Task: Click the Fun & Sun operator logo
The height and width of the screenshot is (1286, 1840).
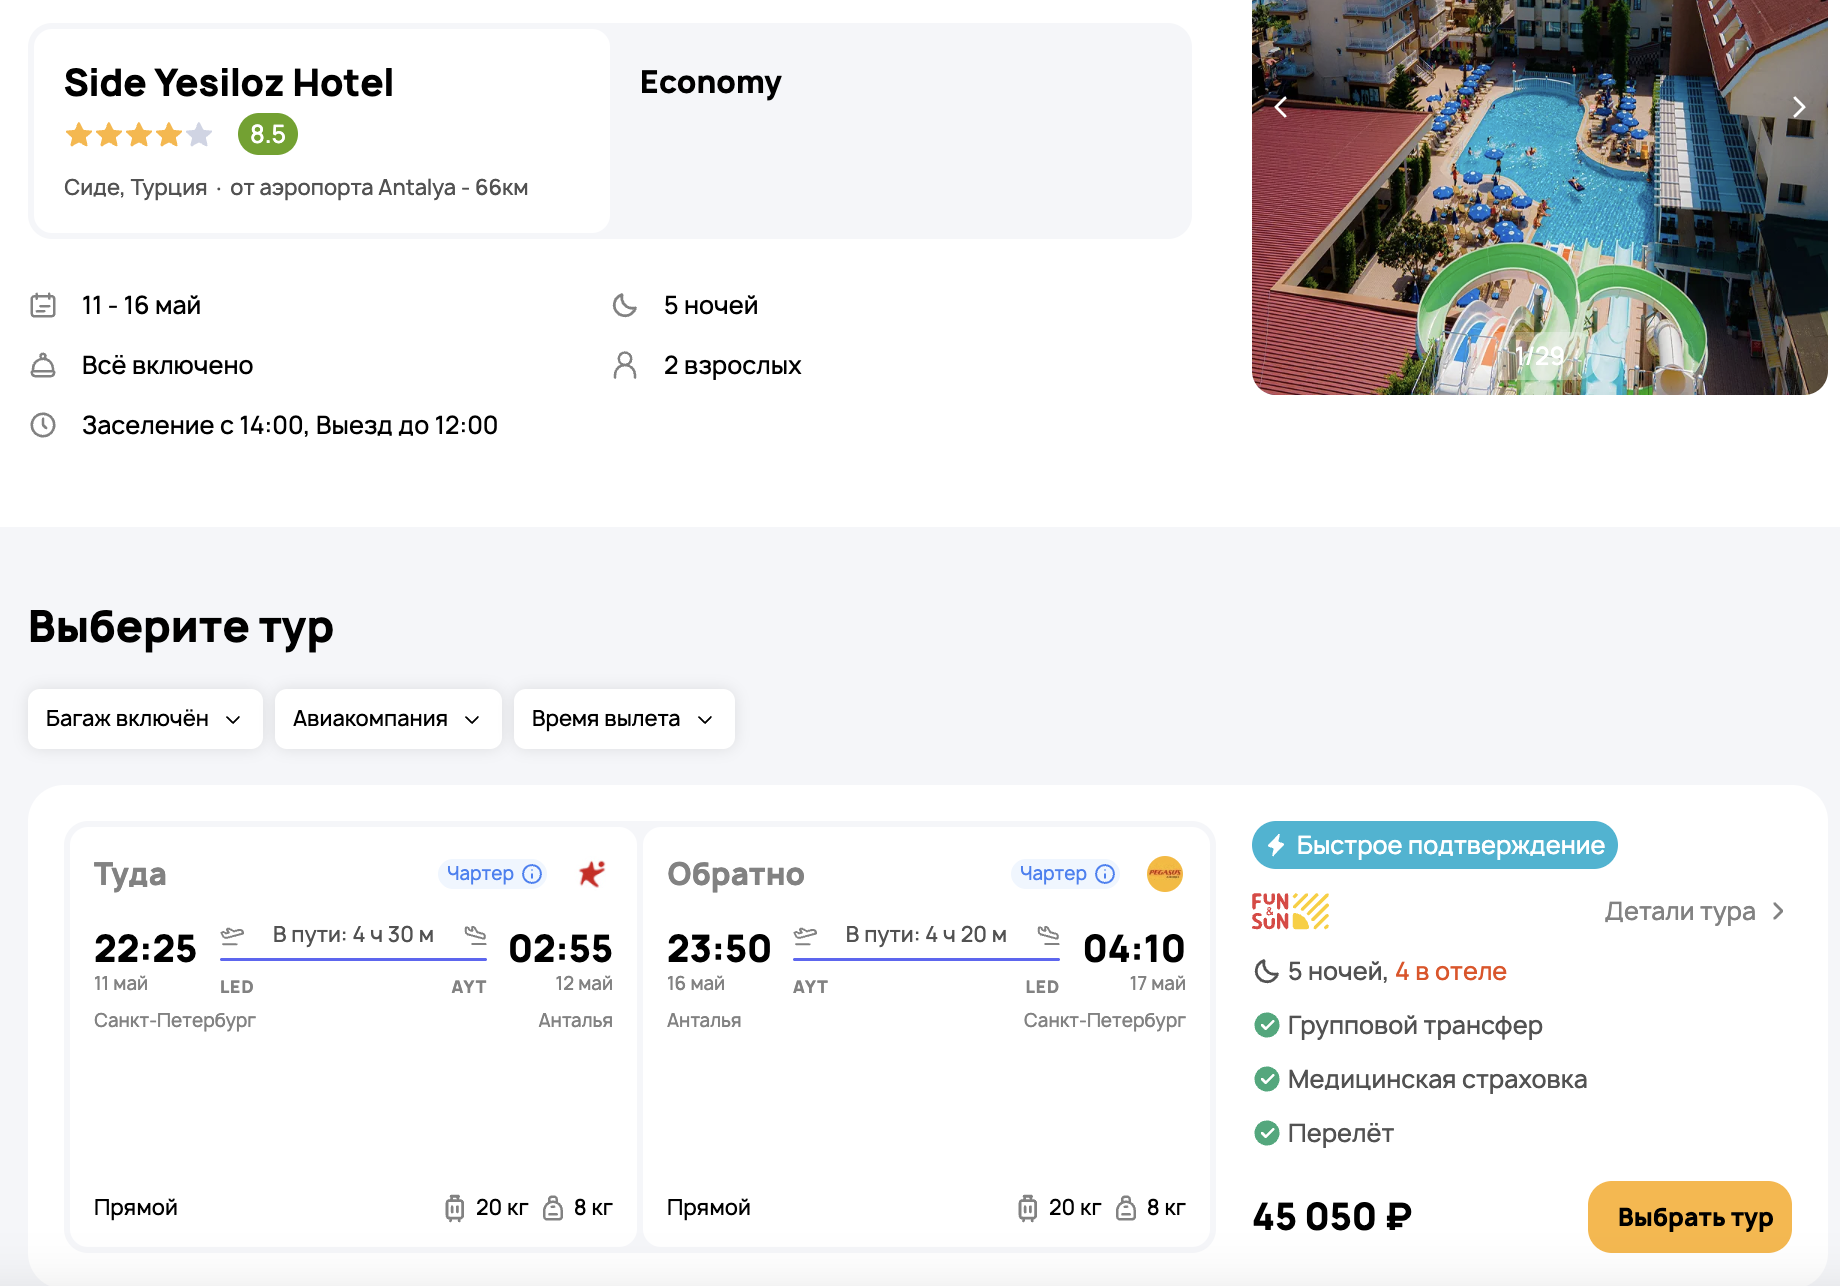Action: (x=1290, y=911)
